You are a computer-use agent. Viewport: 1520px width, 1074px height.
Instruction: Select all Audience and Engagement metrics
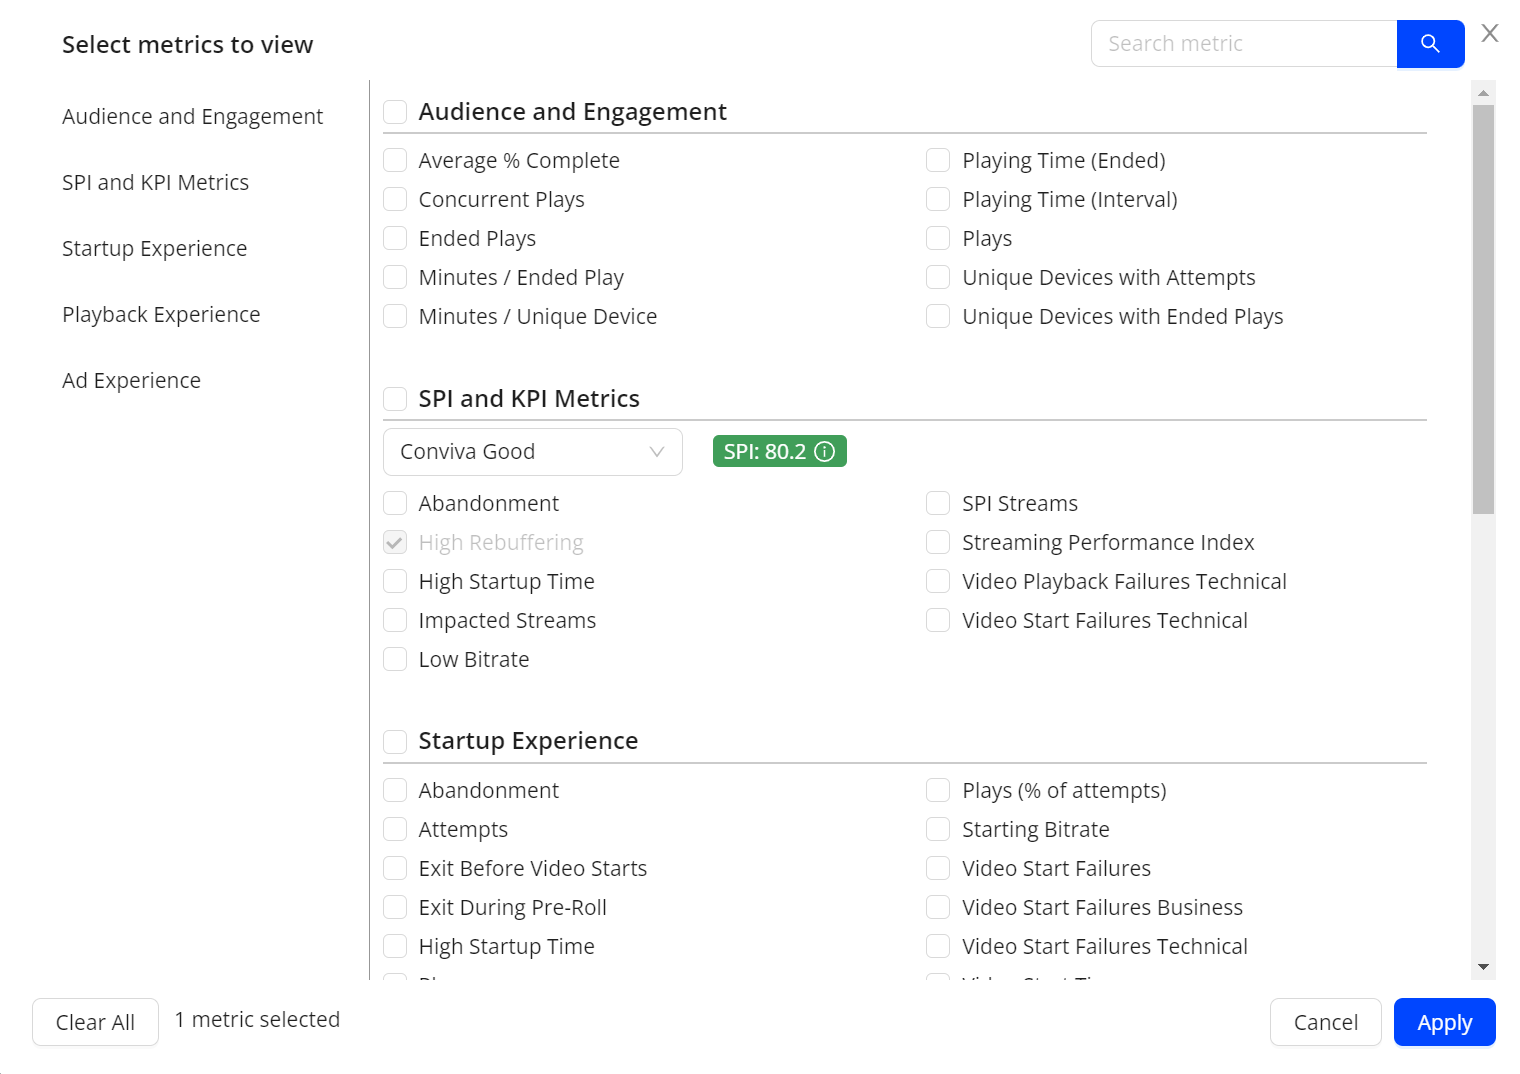[x=395, y=112]
